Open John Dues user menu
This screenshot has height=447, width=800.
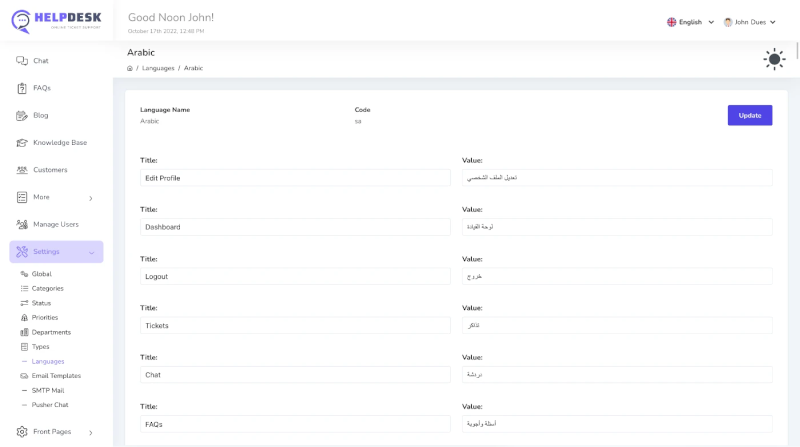pyautogui.click(x=749, y=22)
